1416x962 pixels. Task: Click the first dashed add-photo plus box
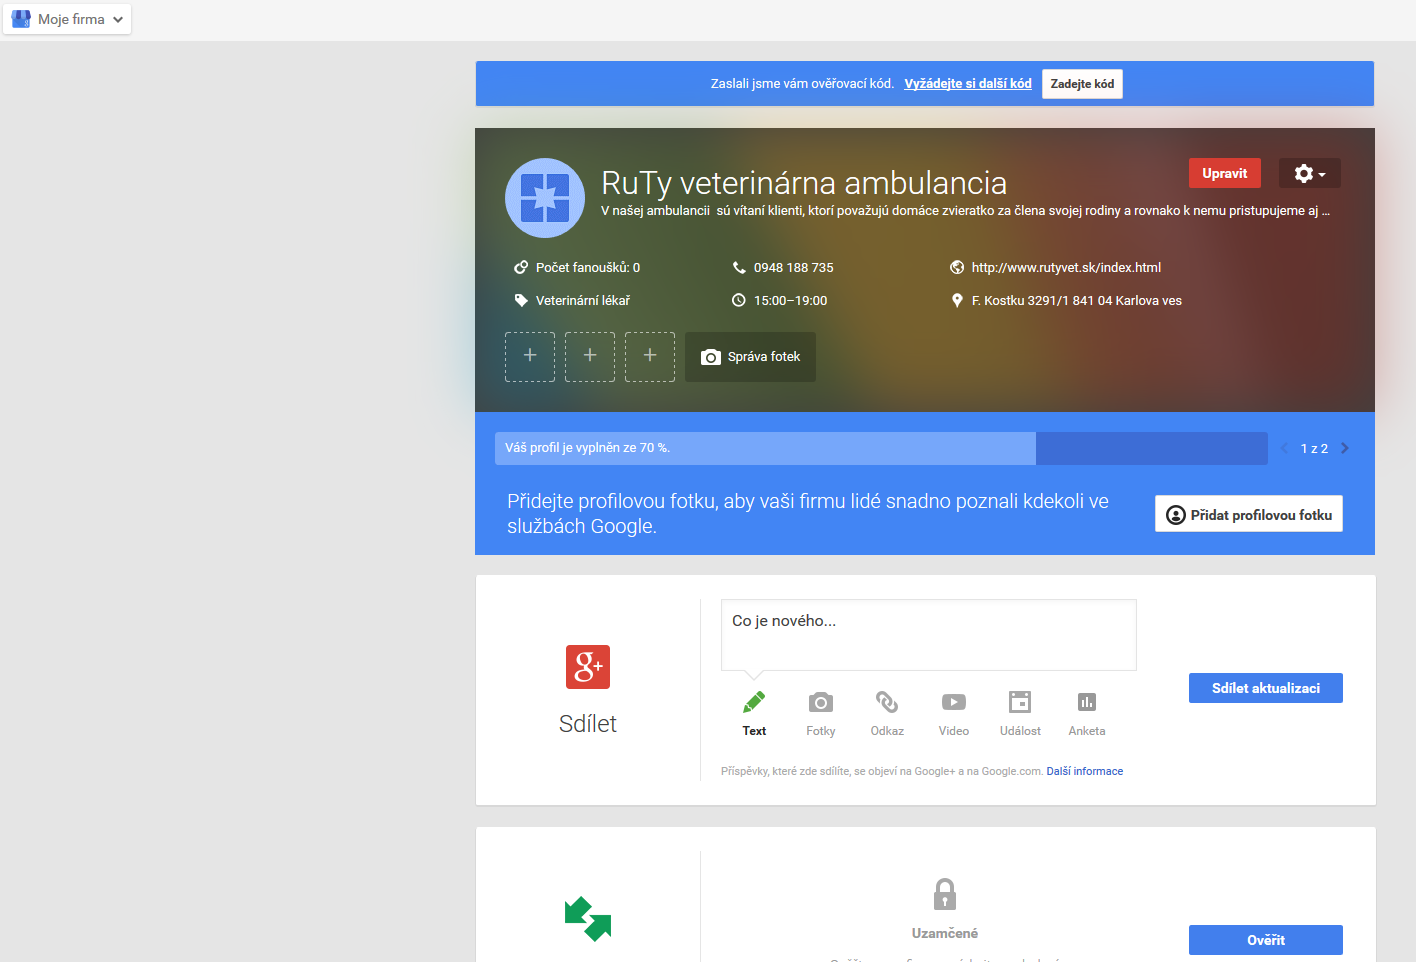(530, 357)
